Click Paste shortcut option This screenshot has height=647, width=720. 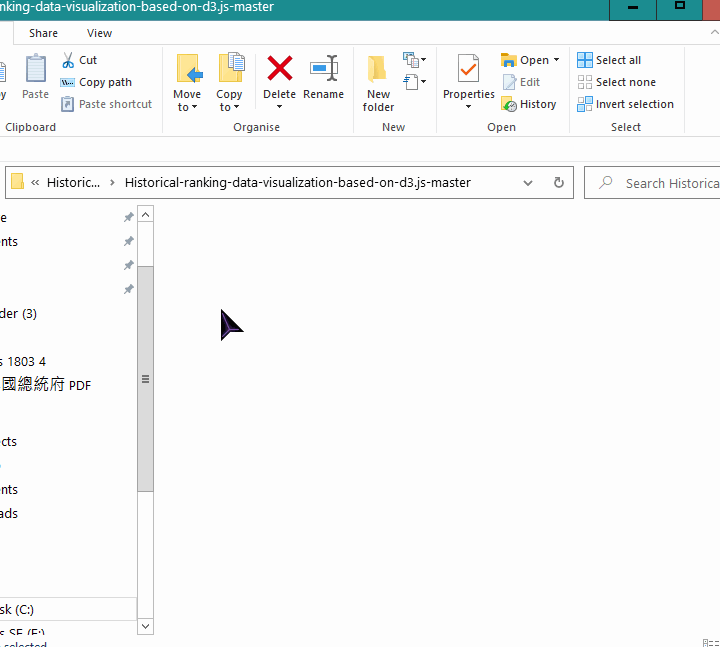click(x=106, y=104)
